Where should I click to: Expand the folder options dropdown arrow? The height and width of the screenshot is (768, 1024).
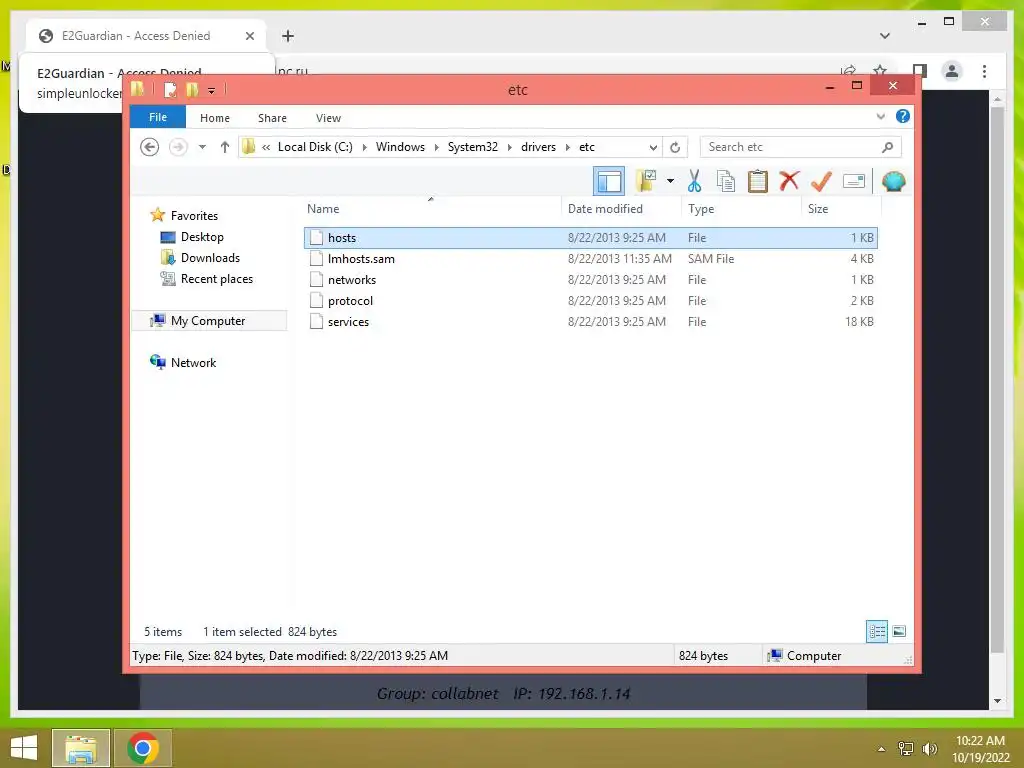point(670,182)
